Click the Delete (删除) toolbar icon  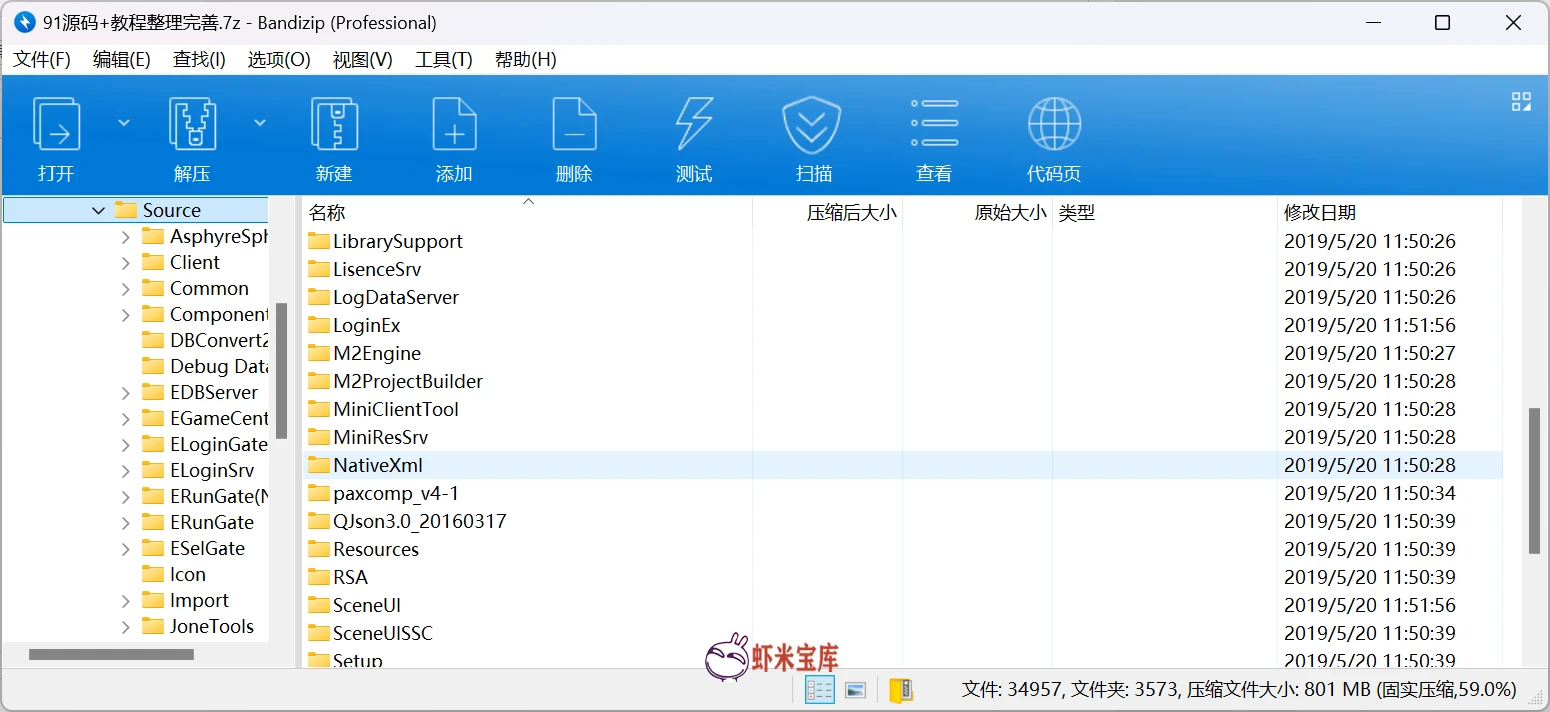[574, 124]
